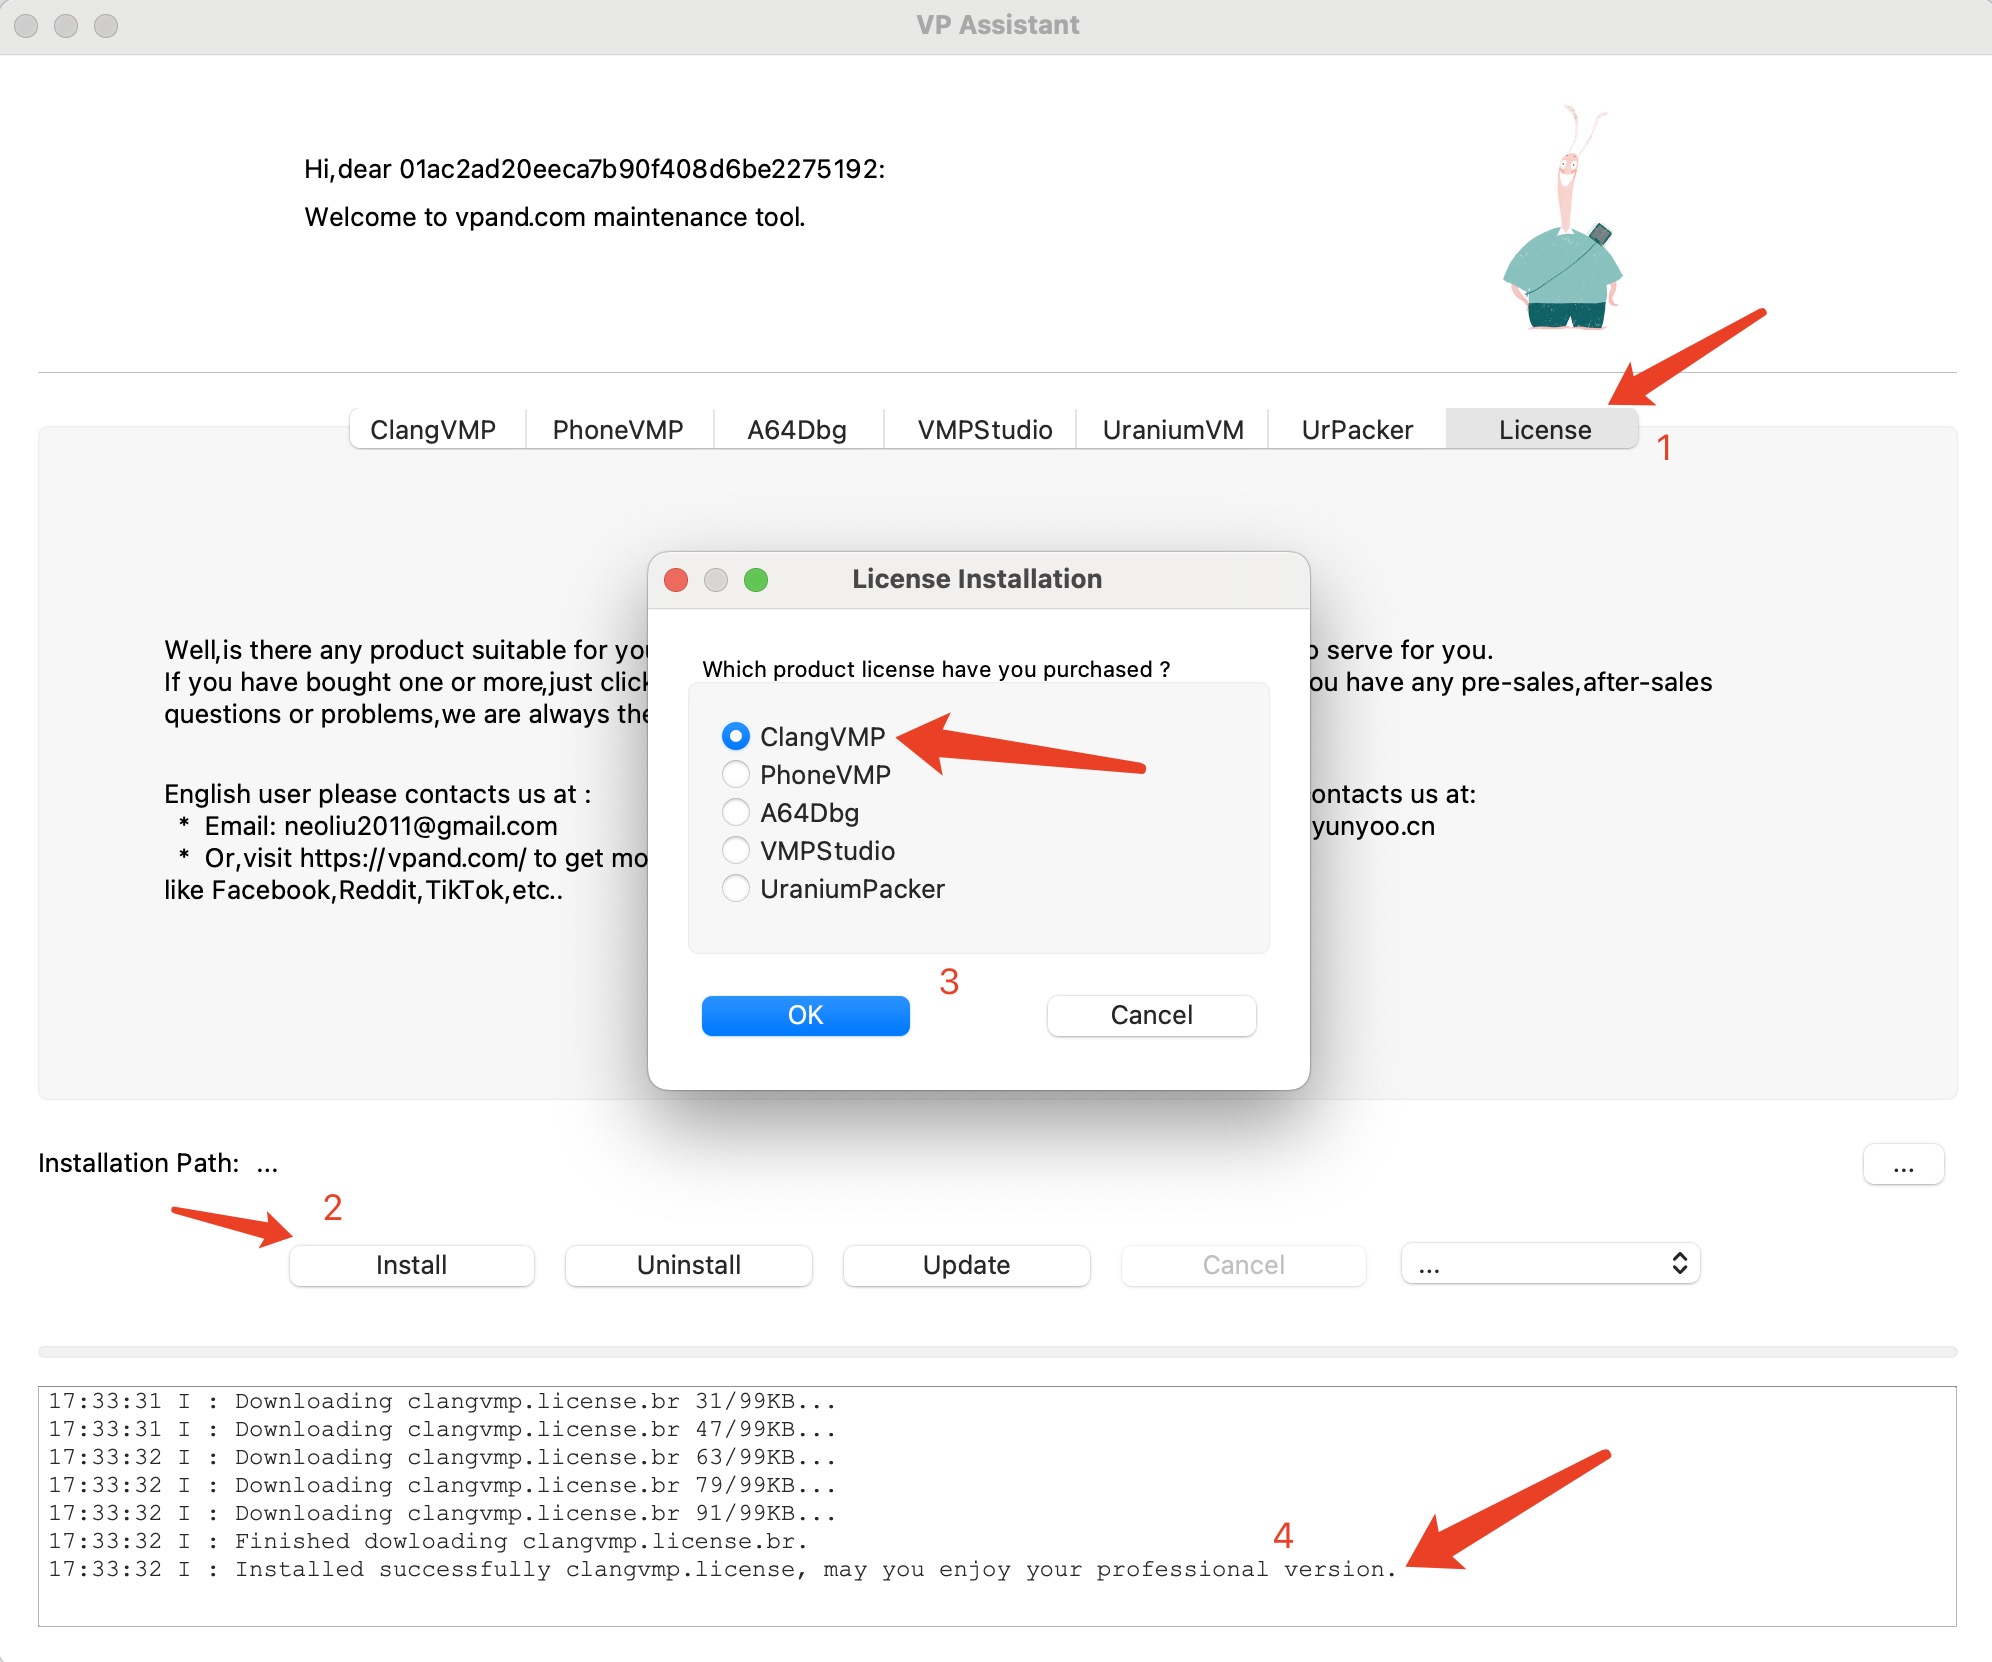Open the version dropdown beside Cancel
Image resolution: width=1992 pixels, height=1662 pixels.
coord(1550,1264)
